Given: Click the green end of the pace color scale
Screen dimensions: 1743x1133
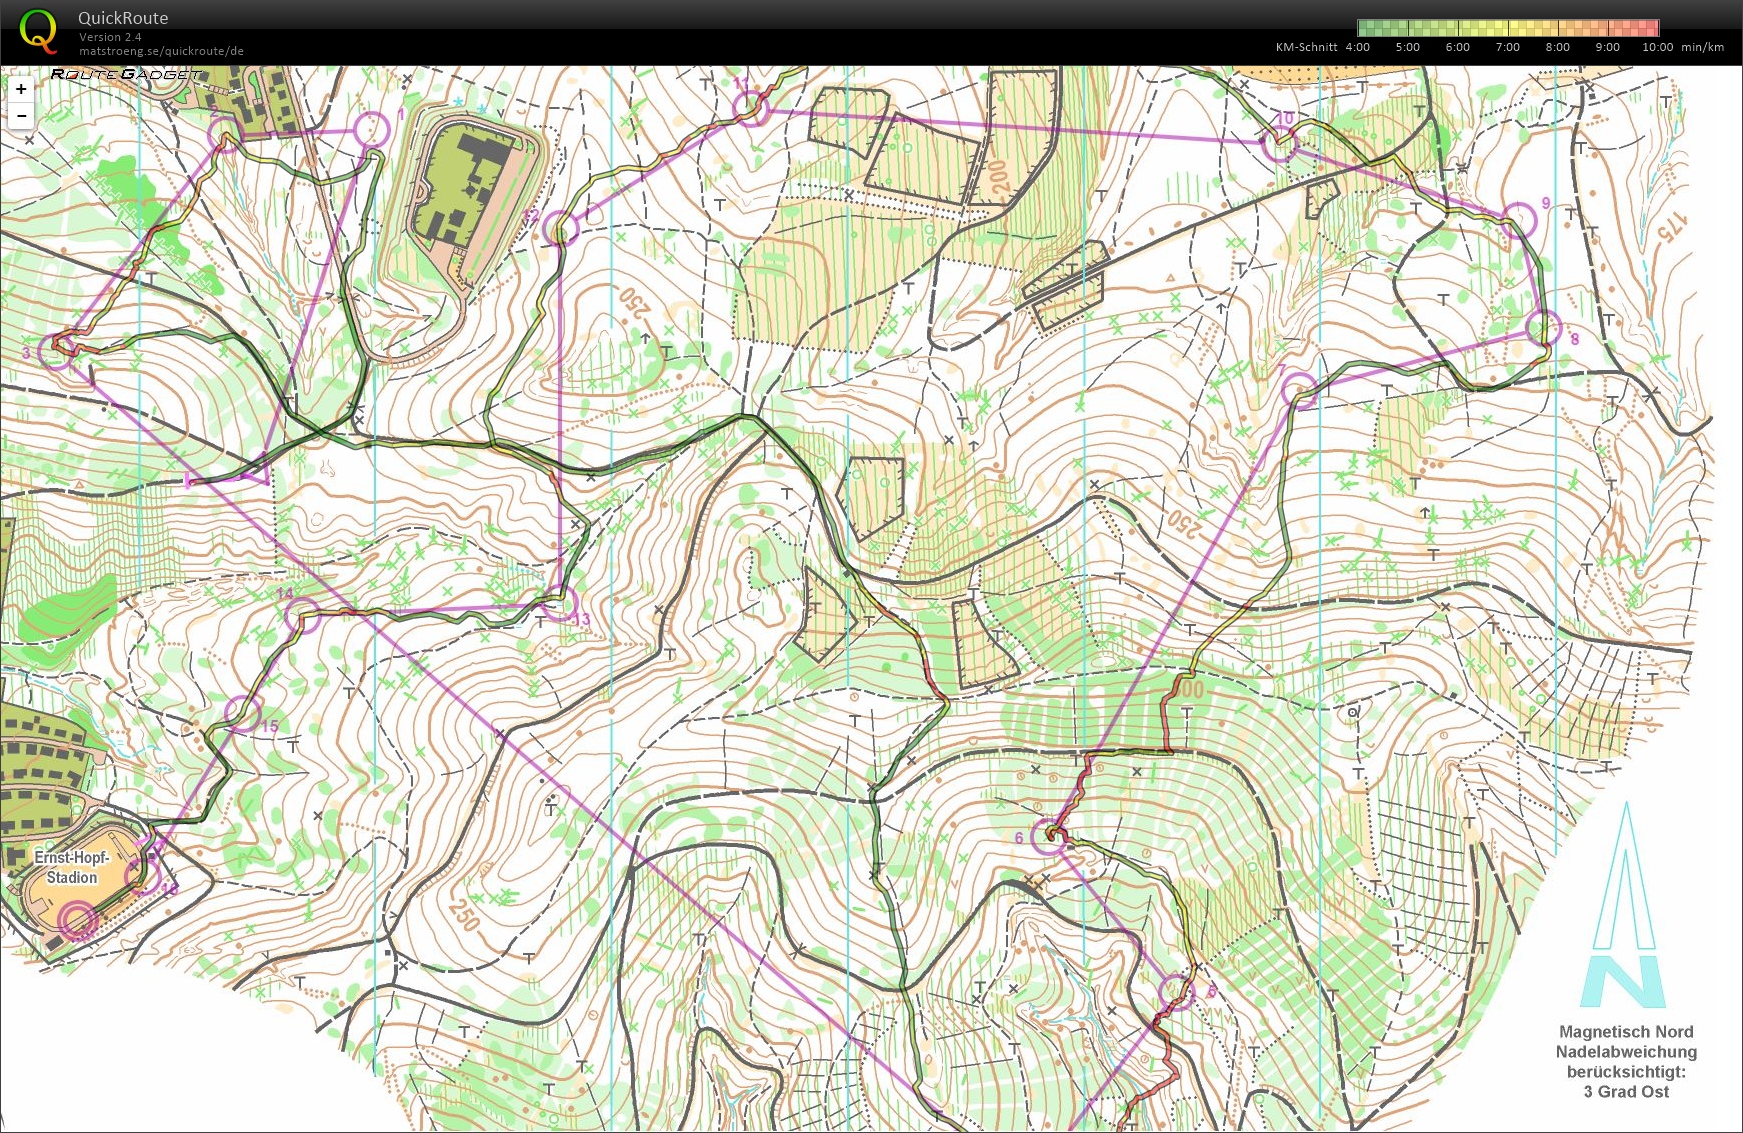Looking at the screenshot, I should point(1366,28).
